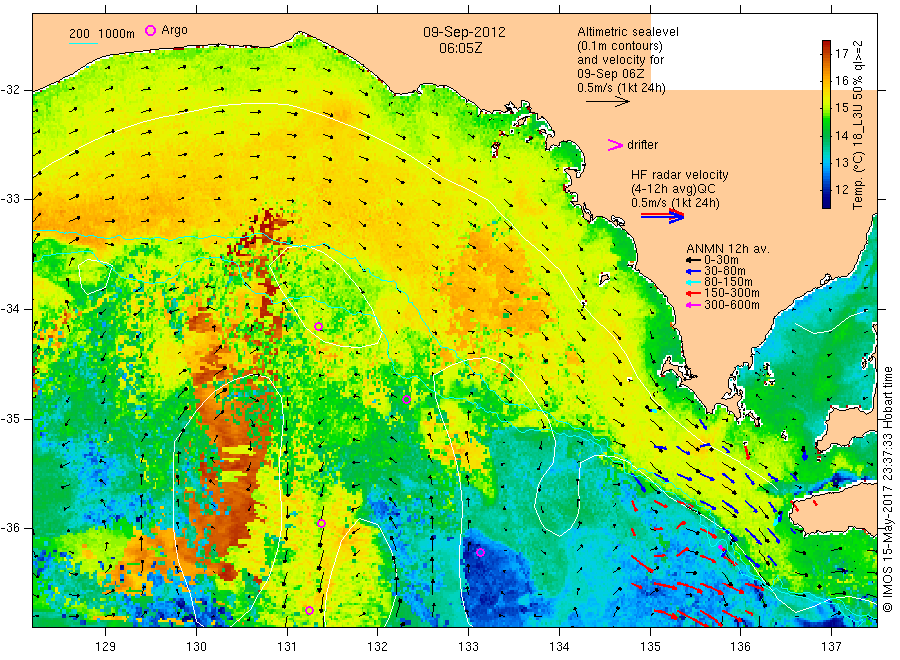Click the 'ANMN 12h av.' legend heading
Viewport: 900px width, 660px height.
[728, 249]
